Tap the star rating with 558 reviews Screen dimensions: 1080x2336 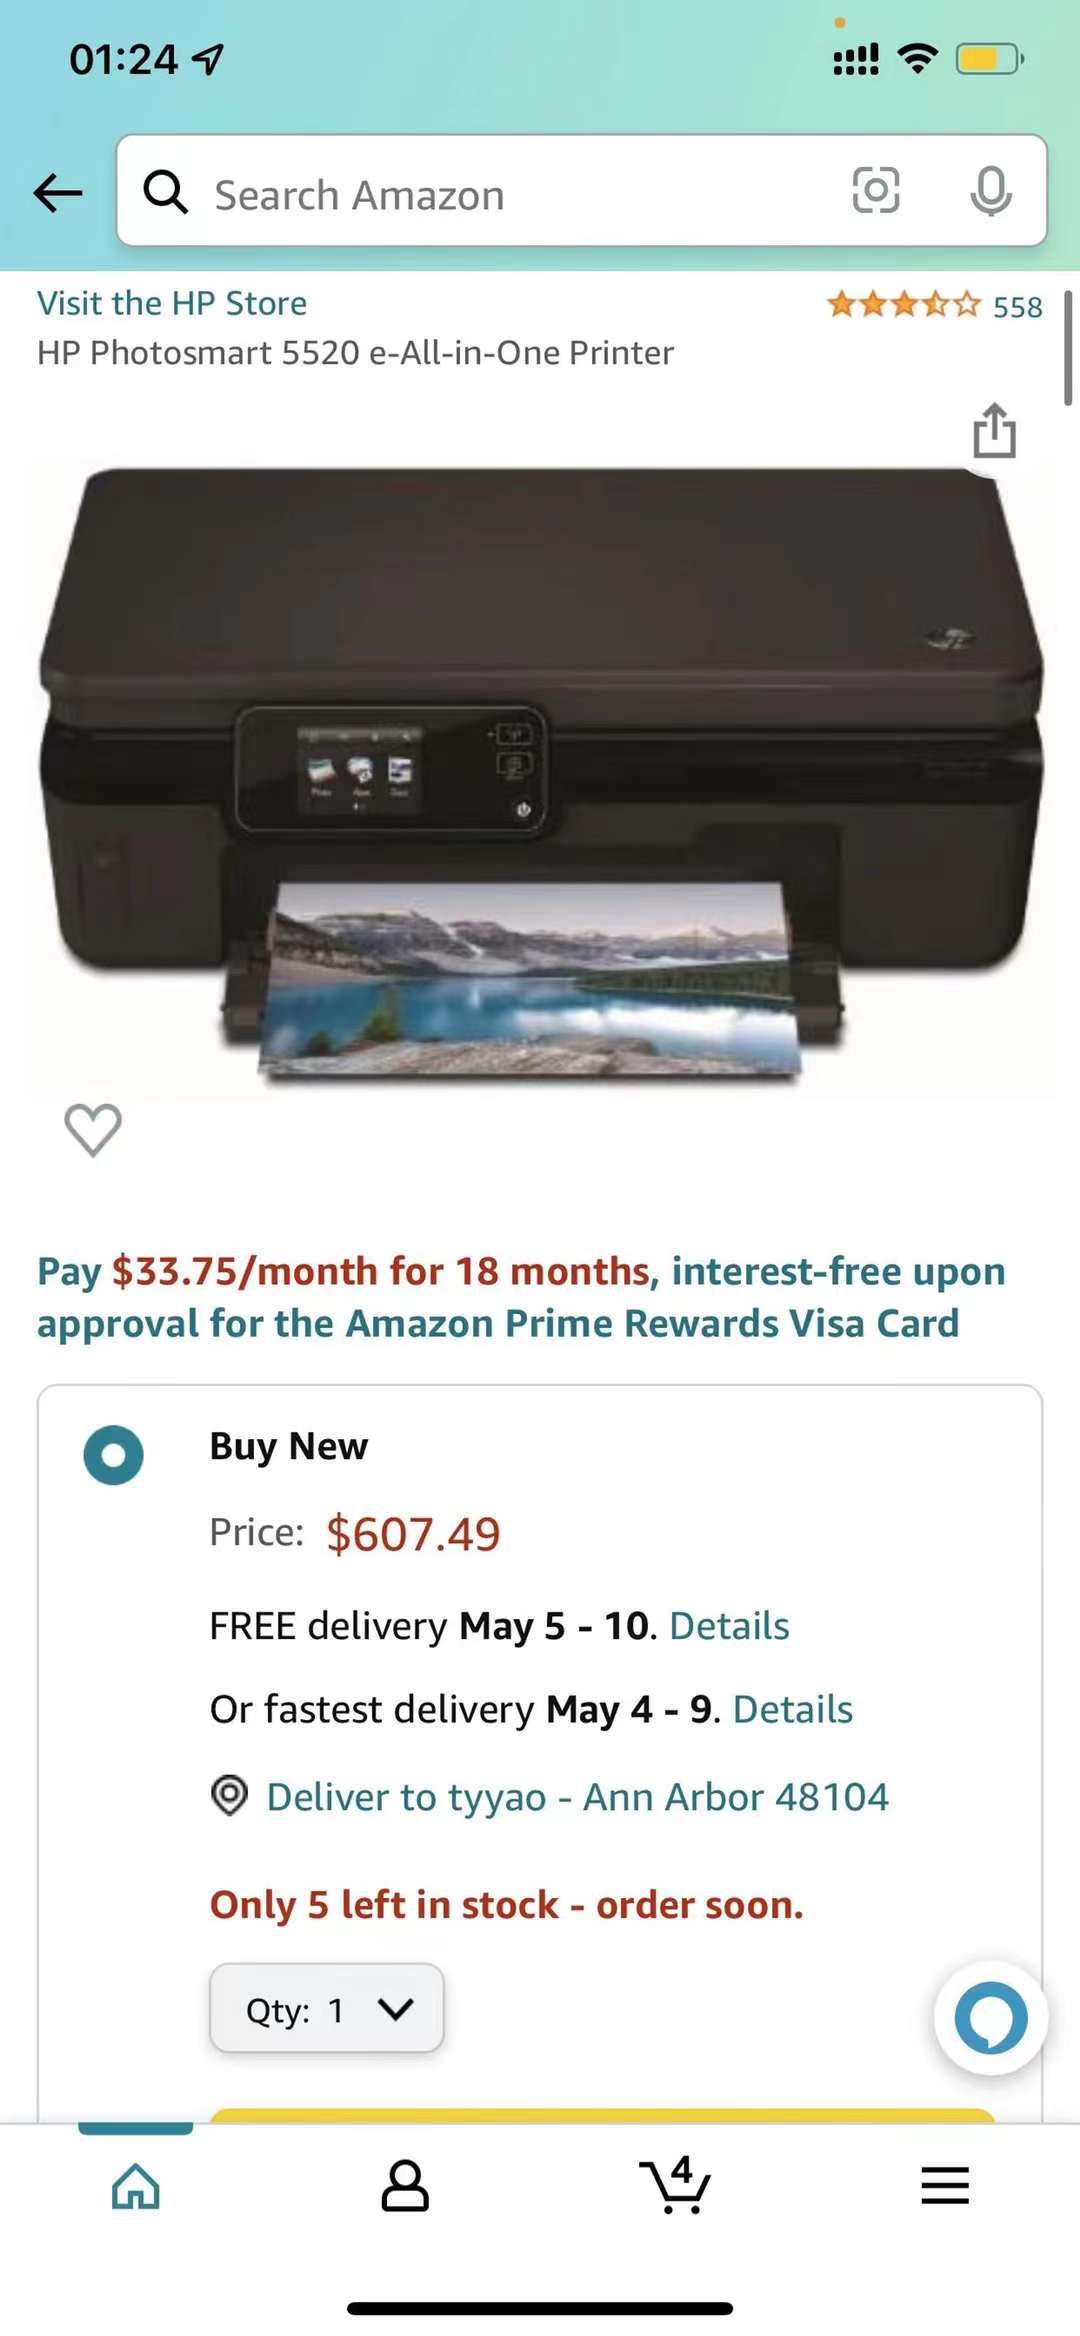934,305
